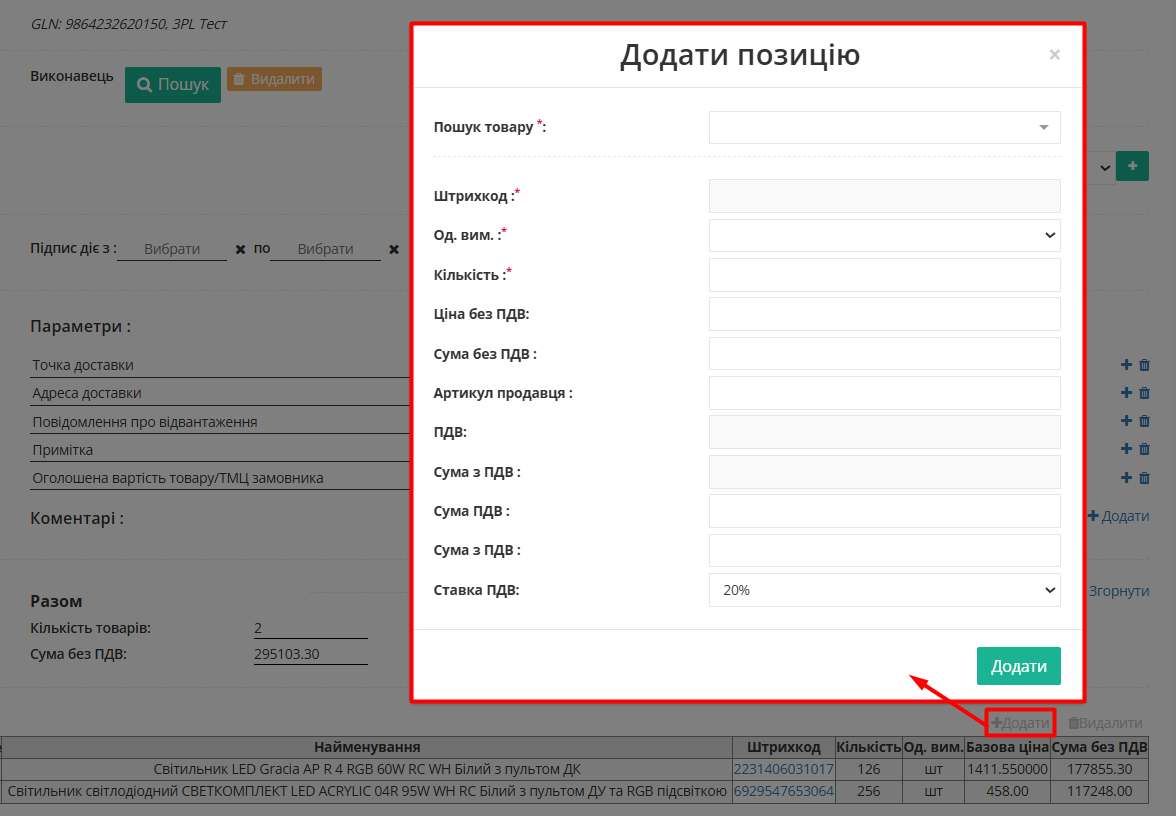Change the Ставка ПДВ from 20%
Viewport: 1176px width, 816px height.
(884, 590)
